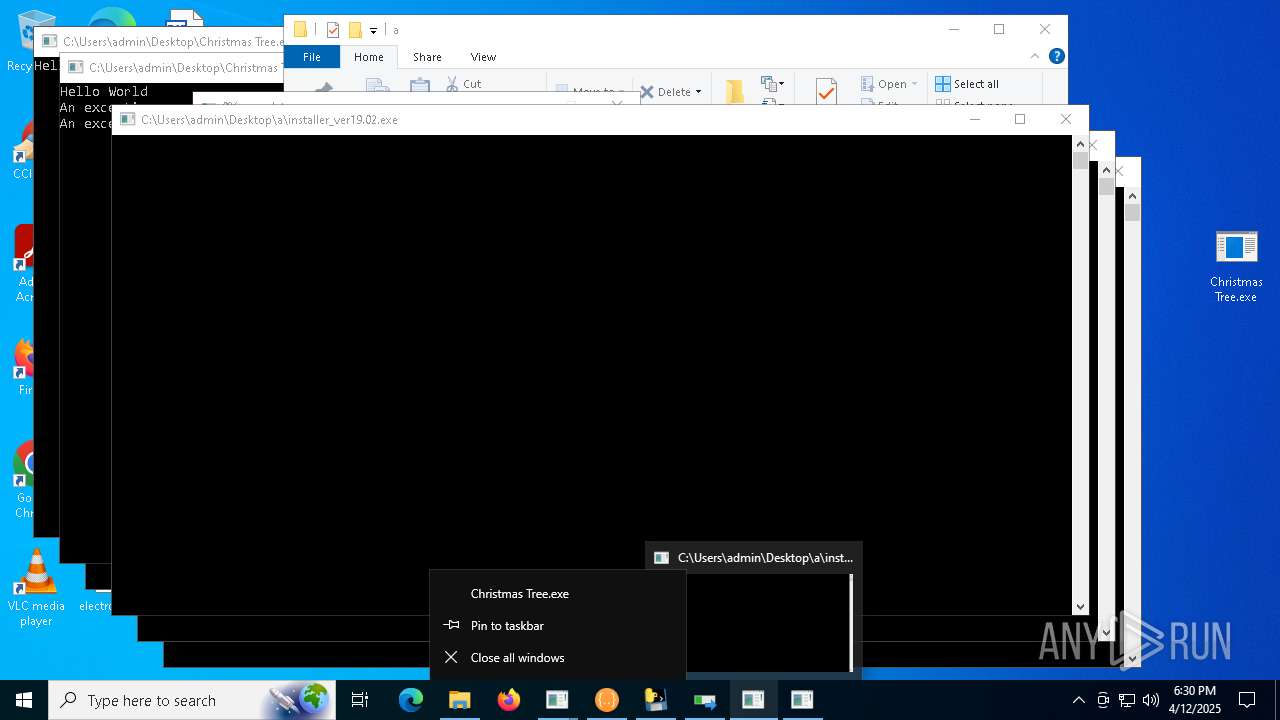Viewport: 1280px width, 720px height.
Task: Open Quick Access Toolbar customize dropdown
Action: (x=373, y=30)
